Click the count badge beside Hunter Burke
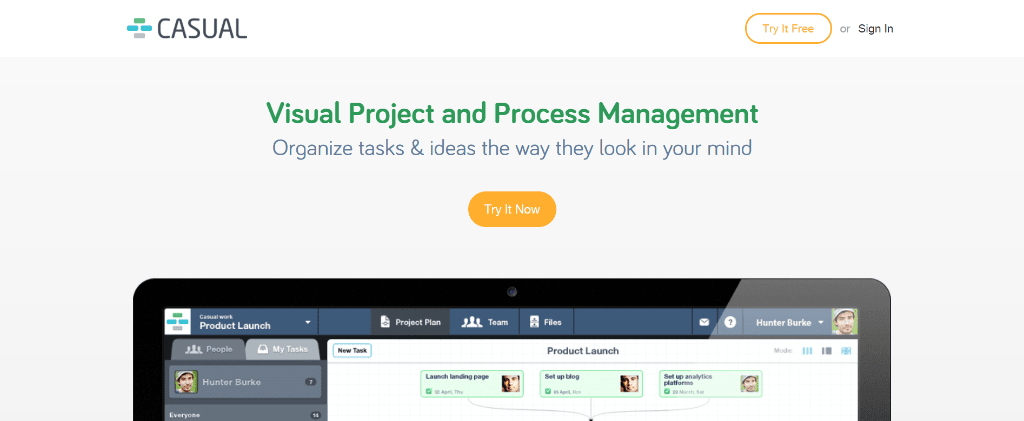 point(311,382)
